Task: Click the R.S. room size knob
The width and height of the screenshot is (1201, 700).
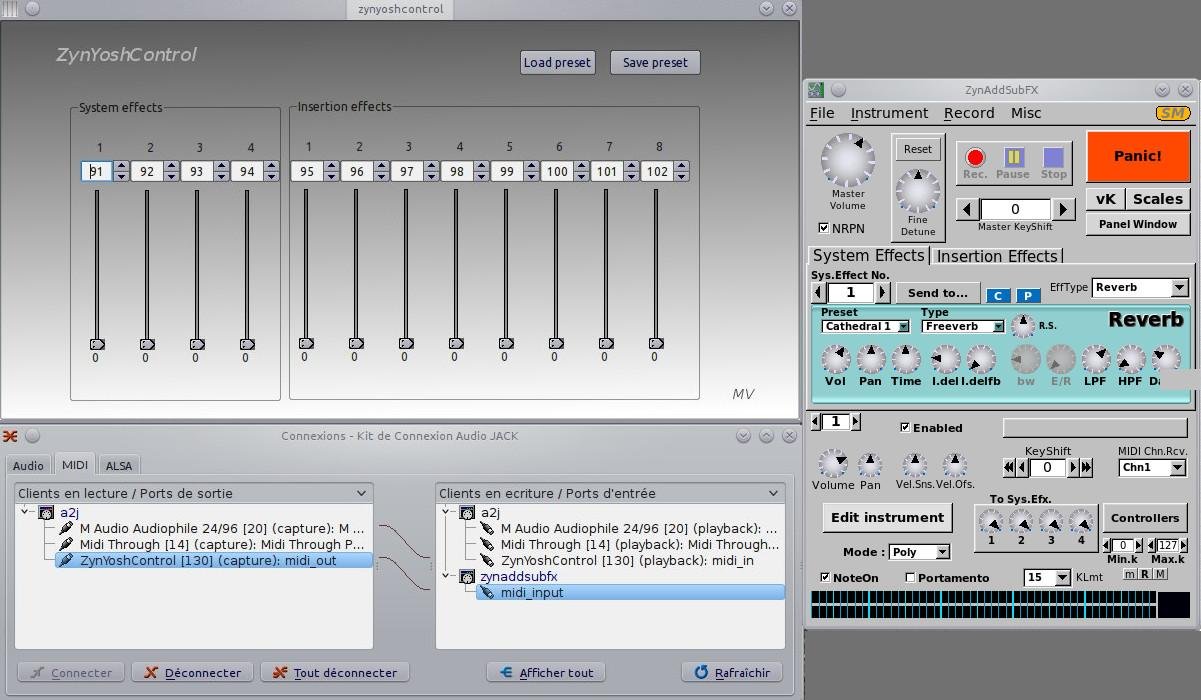Action: click(x=1023, y=326)
